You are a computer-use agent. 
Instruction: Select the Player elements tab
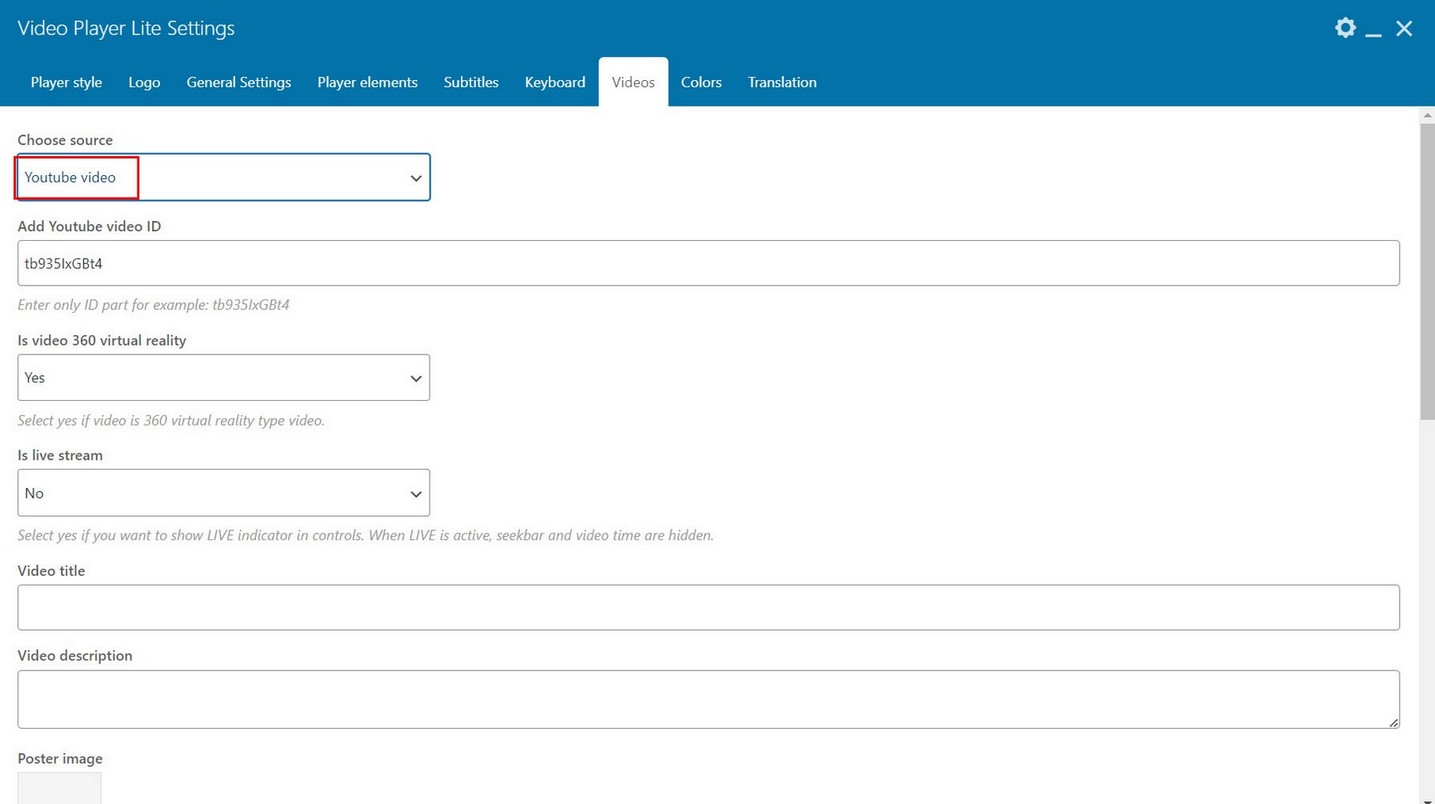coord(367,82)
